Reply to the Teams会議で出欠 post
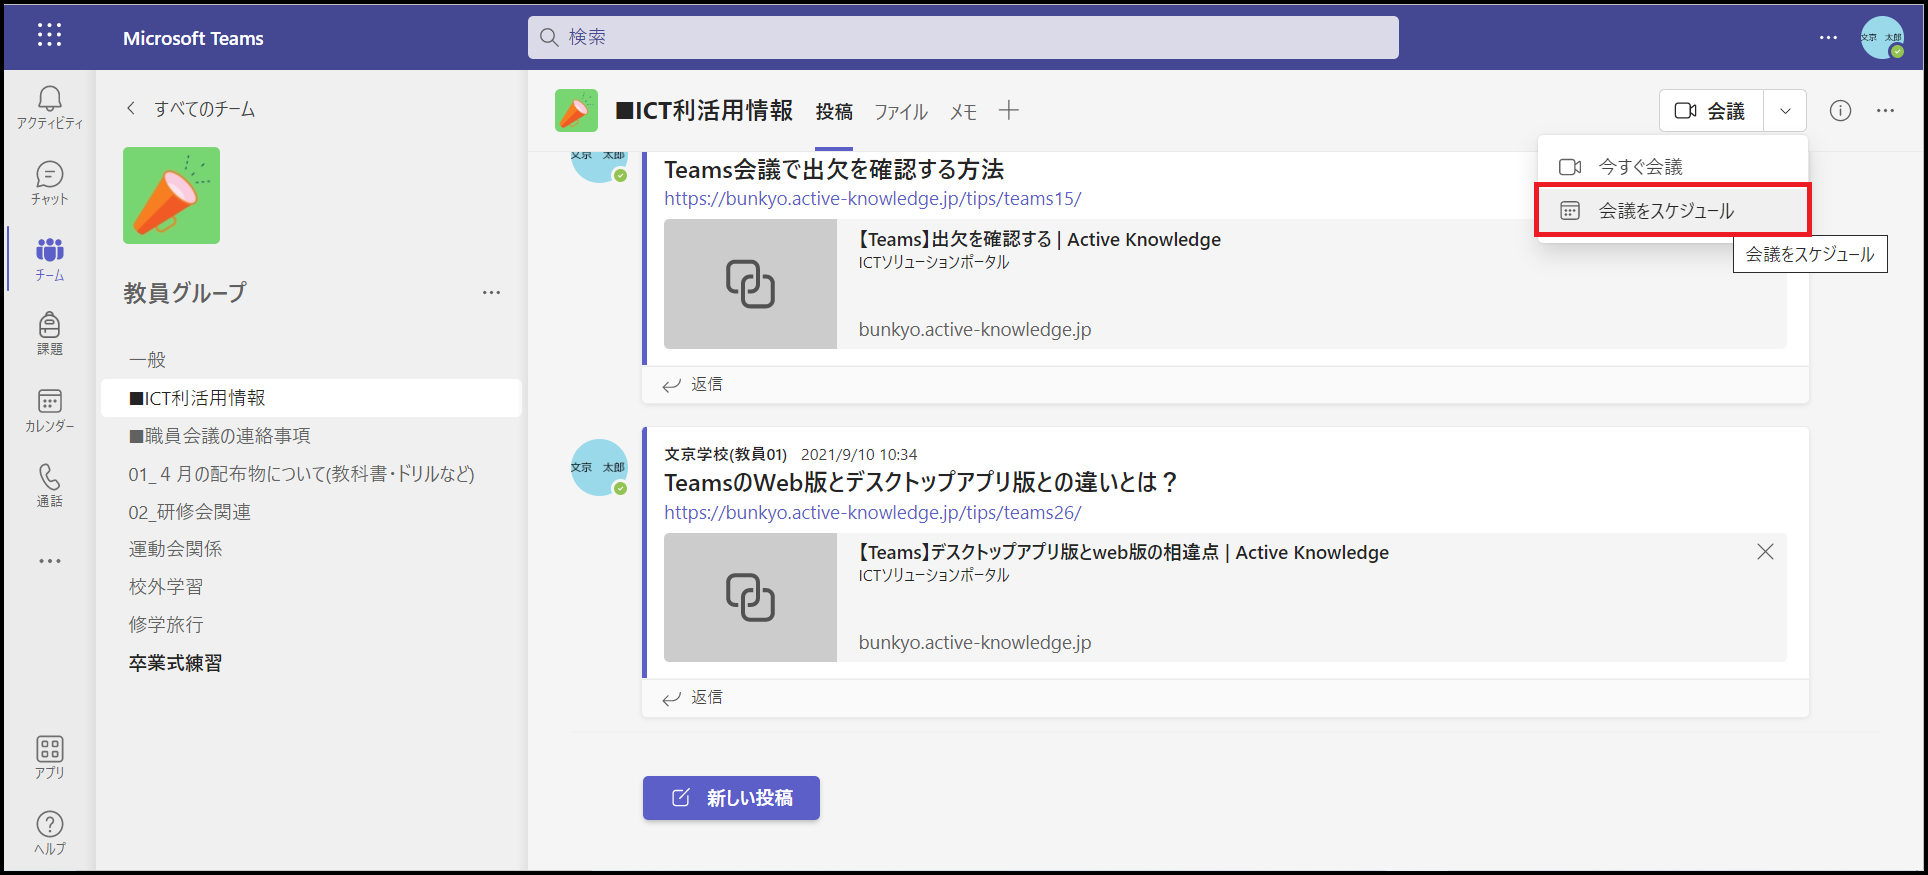 coord(693,385)
